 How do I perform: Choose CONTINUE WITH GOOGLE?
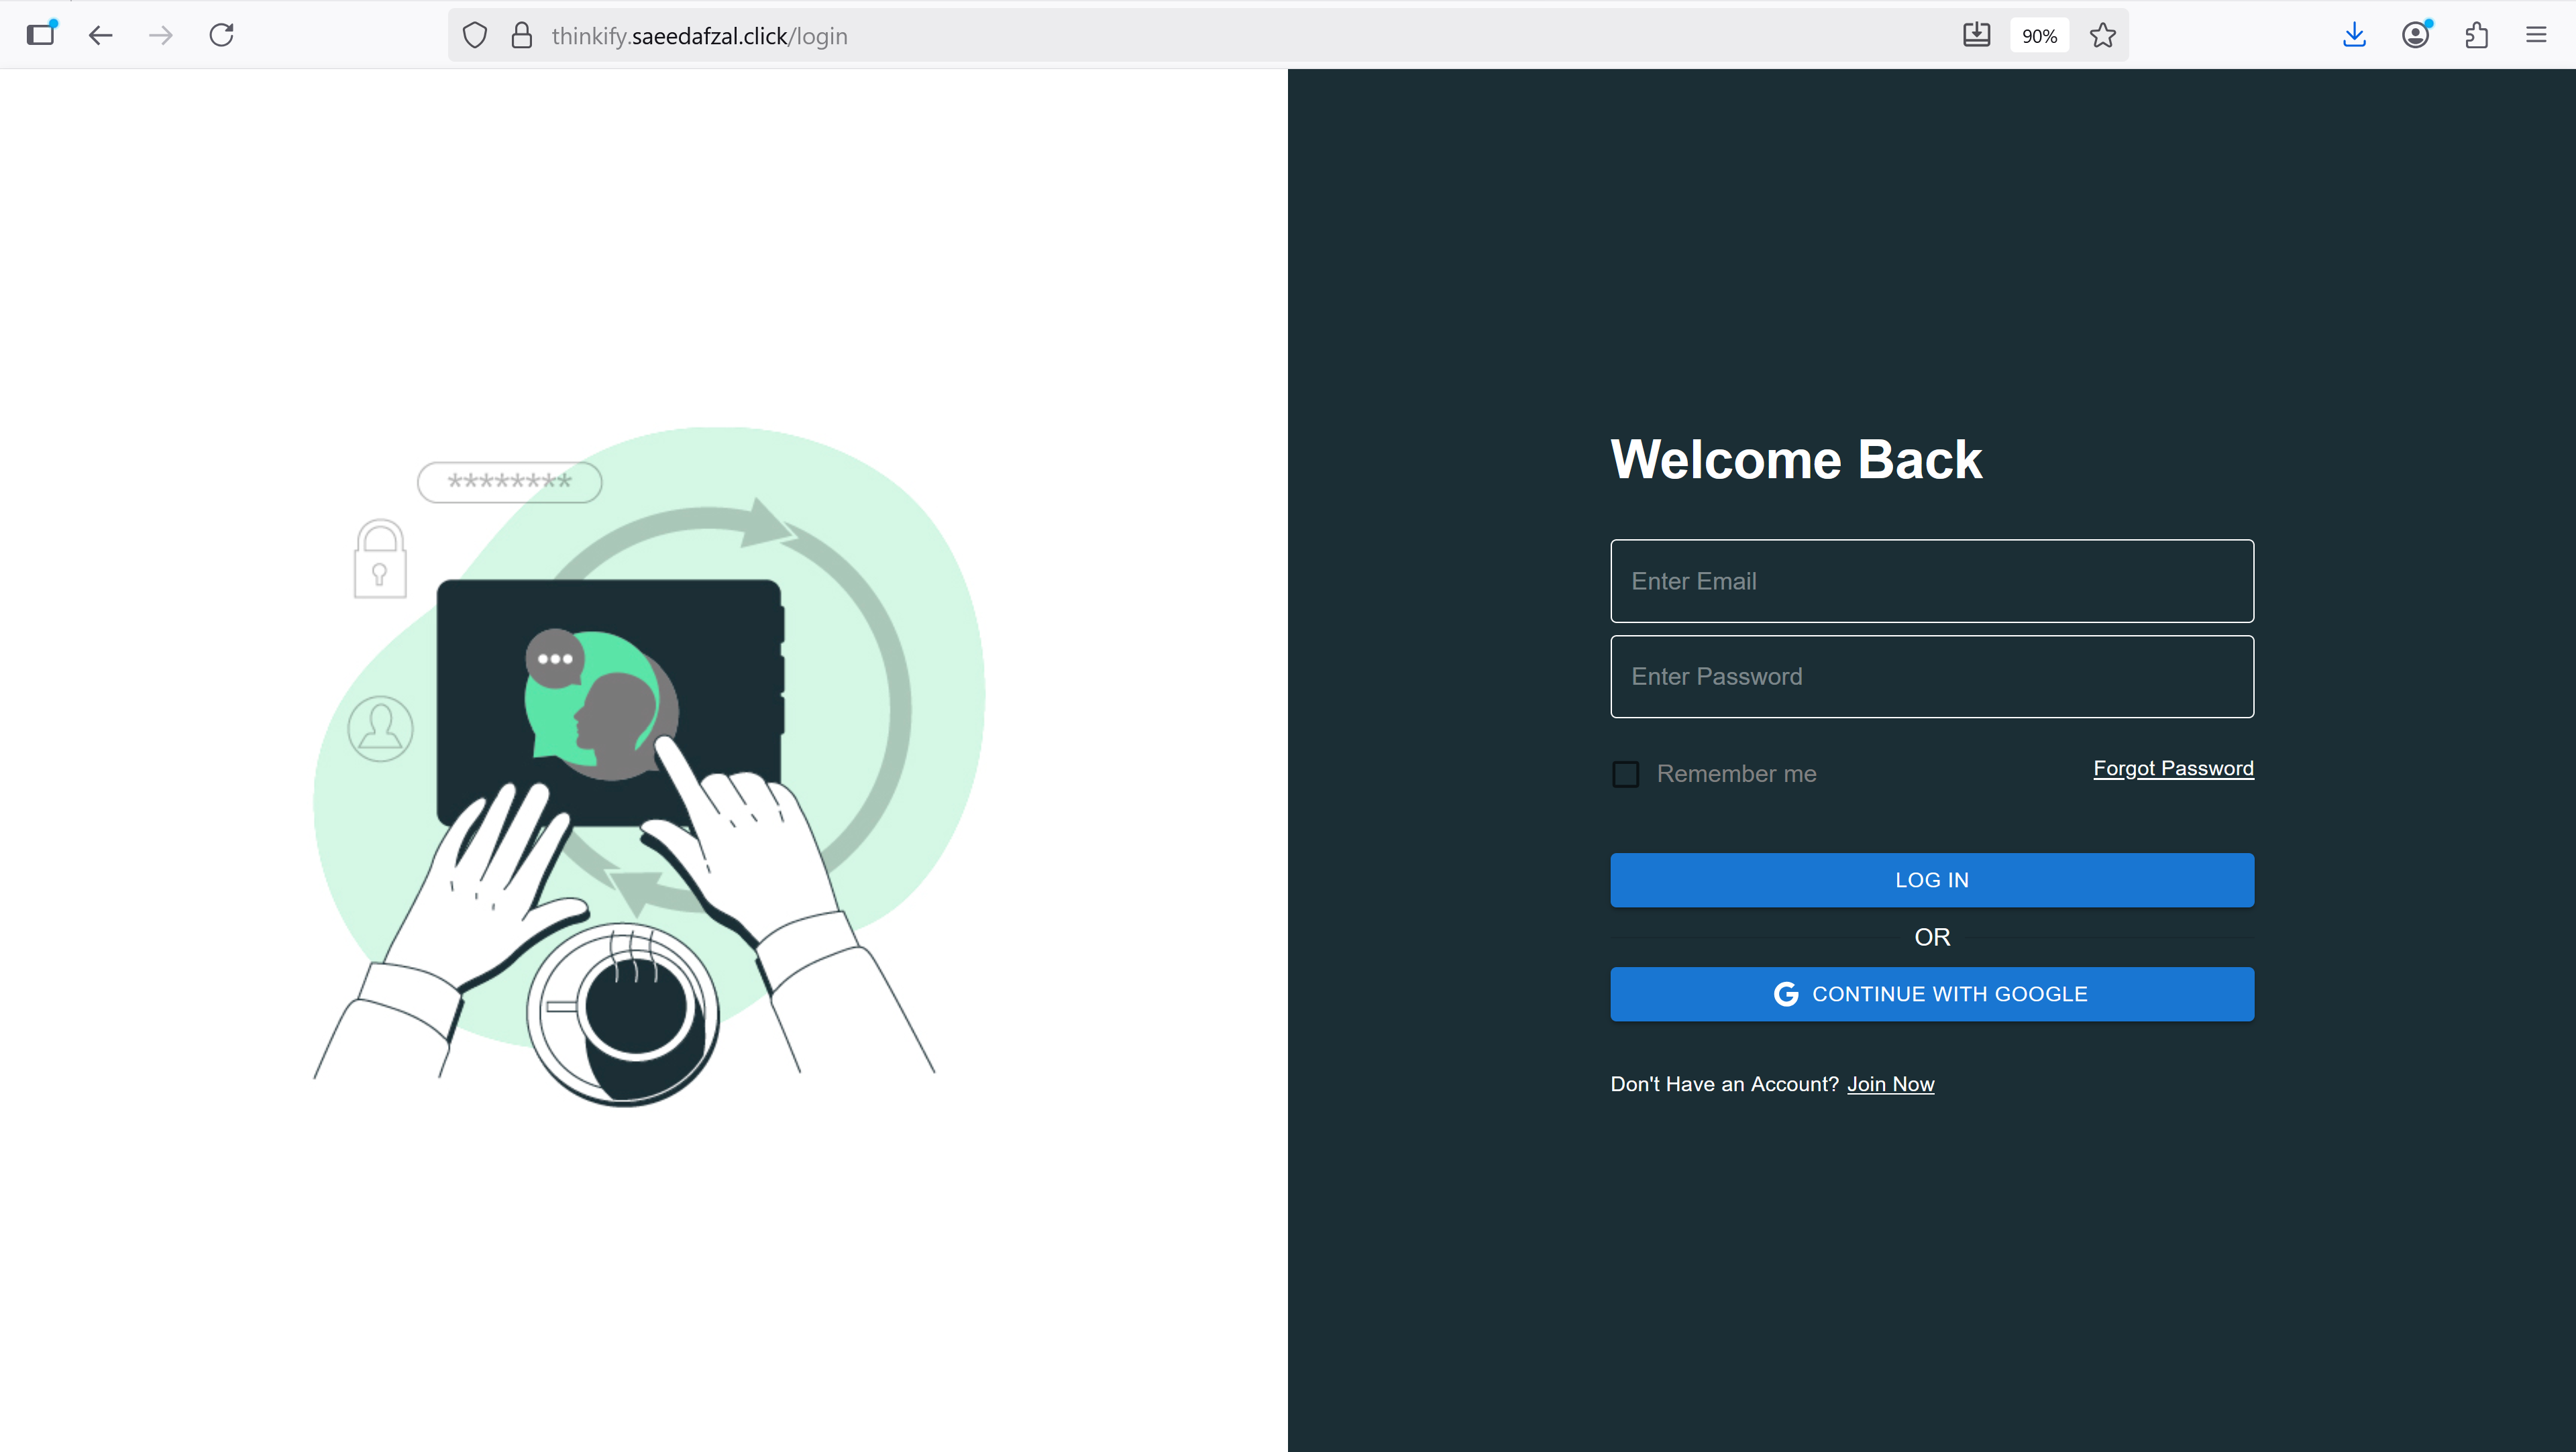1932,993
